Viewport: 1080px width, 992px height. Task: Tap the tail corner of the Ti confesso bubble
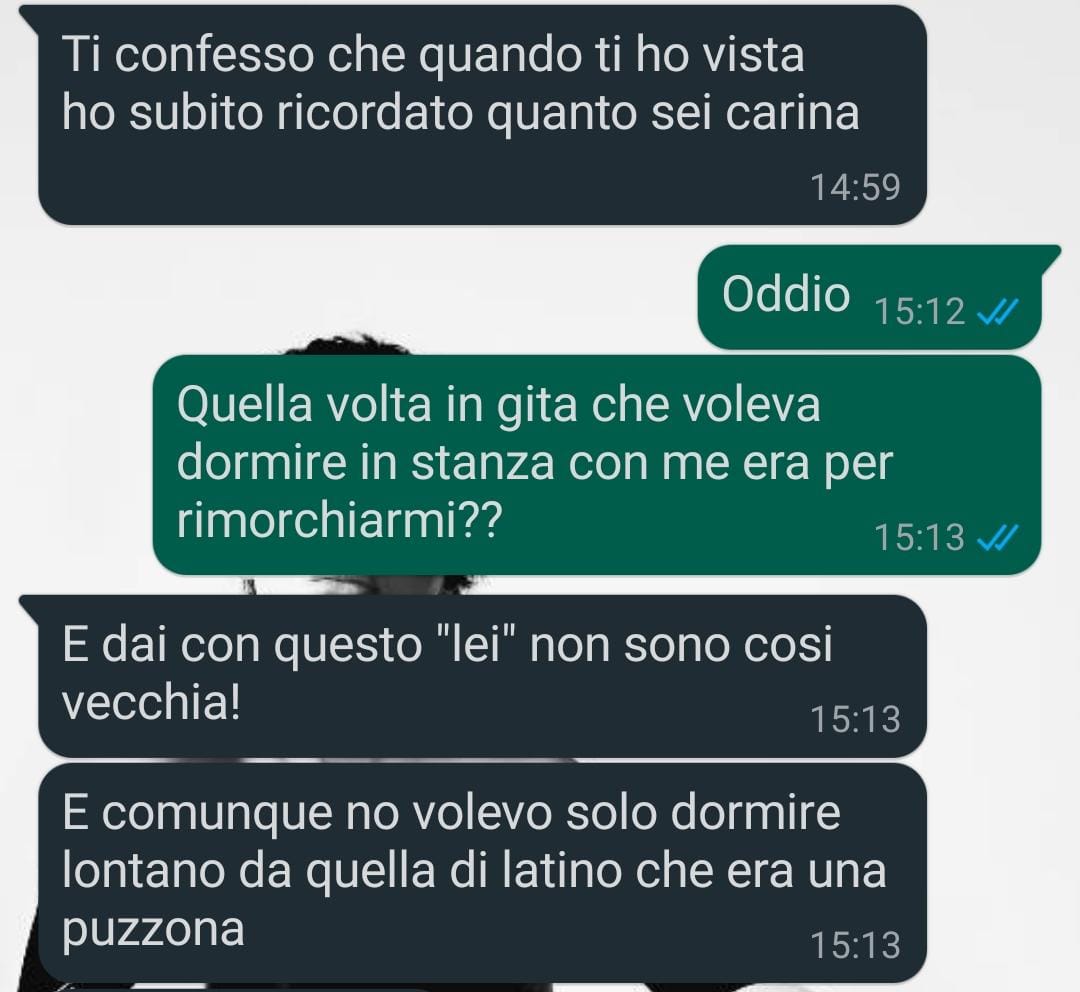click(x=30, y=17)
